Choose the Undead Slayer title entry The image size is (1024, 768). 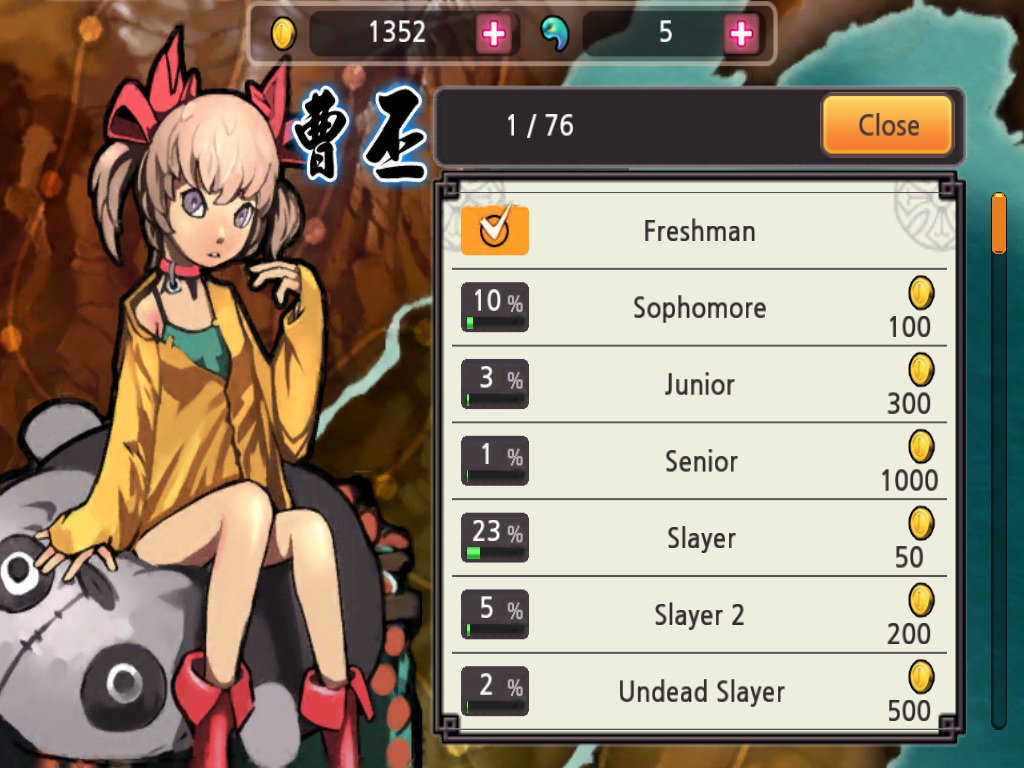(699, 692)
